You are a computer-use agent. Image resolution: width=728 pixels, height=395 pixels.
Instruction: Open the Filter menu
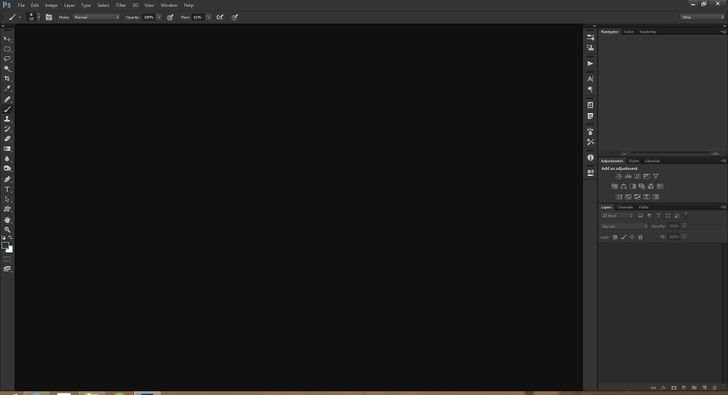coord(121,5)
